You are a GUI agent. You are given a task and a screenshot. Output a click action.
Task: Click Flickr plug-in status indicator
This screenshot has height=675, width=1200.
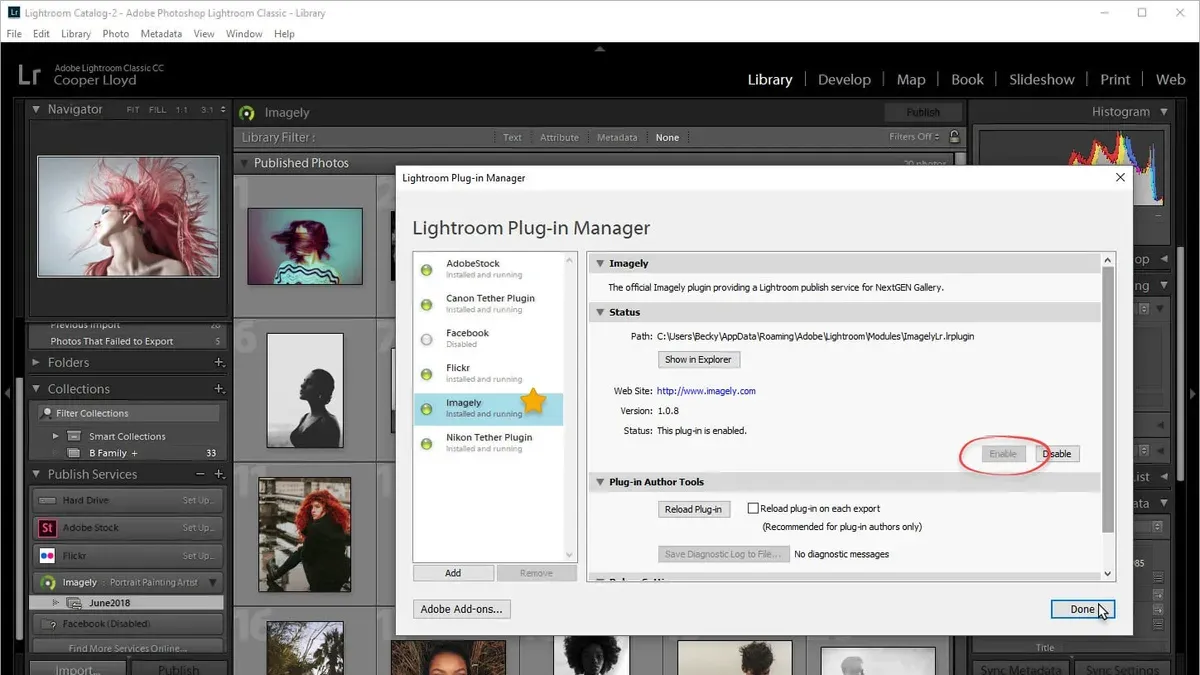[x=427, y=373]
